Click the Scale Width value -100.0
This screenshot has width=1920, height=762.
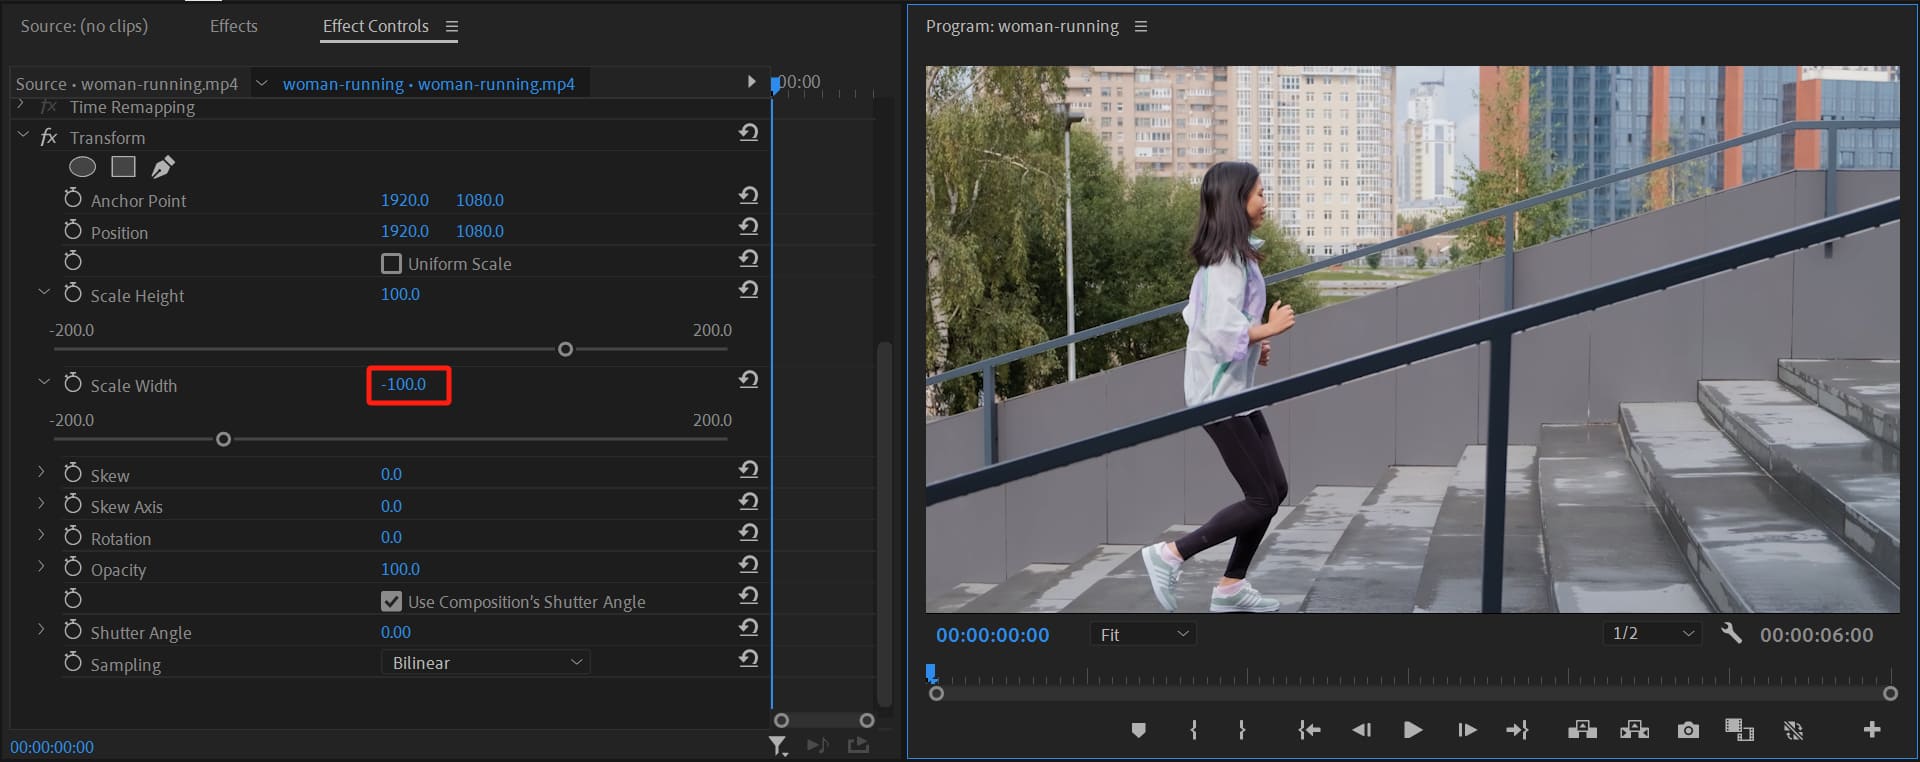pos(404,385)
